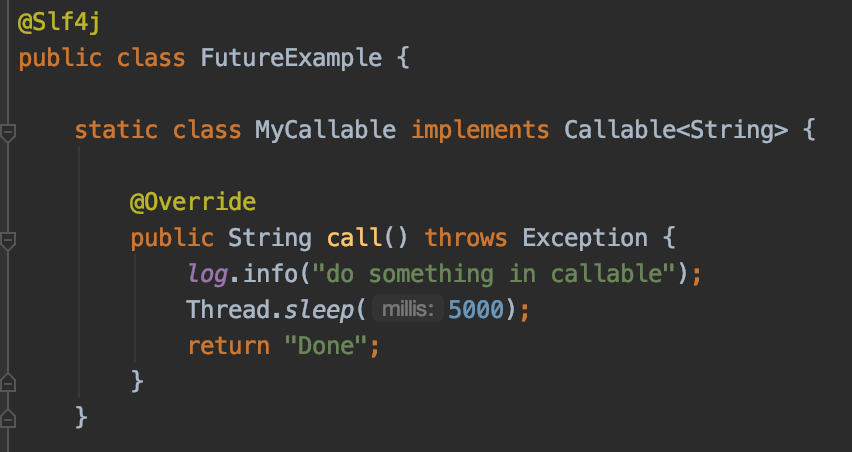
Task: Click the 5000 numeric literal
Action: click(x=475, y=310)
